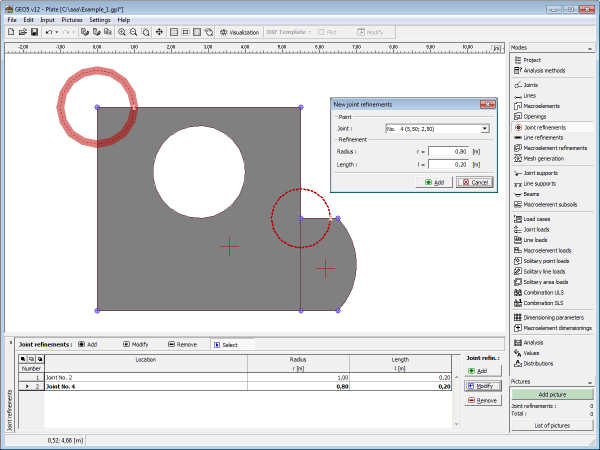Open the Input menu
Viewport: 600px width, 450px height.
[x=48, y=19]
